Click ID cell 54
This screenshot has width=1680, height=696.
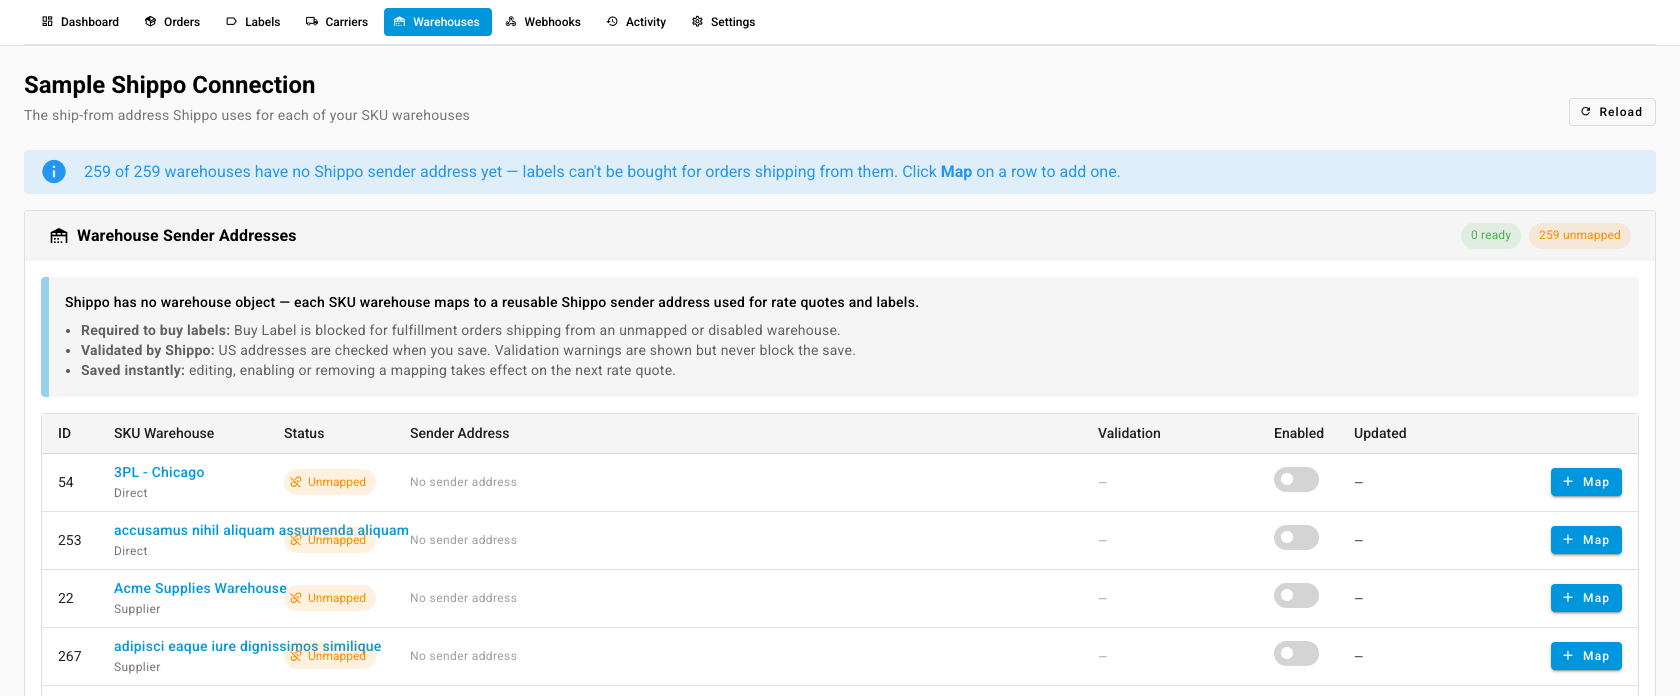66,482
